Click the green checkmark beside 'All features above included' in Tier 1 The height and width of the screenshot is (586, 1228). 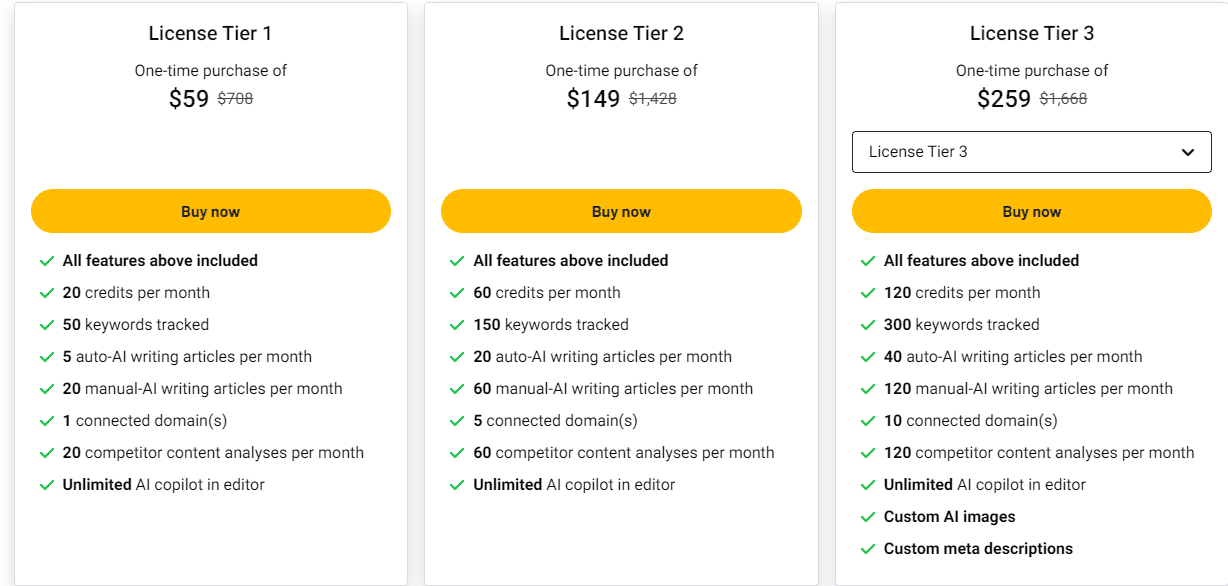(47, 260)
